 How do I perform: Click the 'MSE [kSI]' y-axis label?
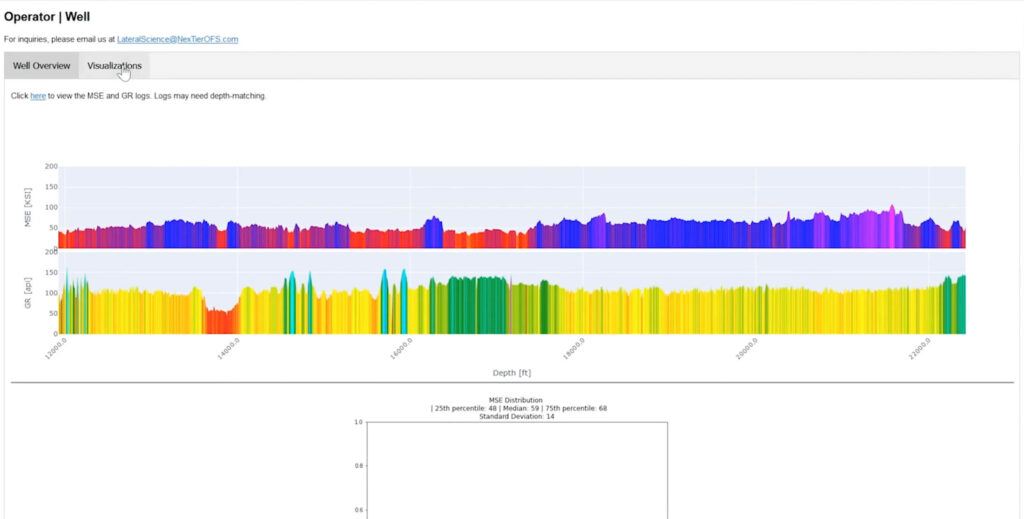coord(28,207)
